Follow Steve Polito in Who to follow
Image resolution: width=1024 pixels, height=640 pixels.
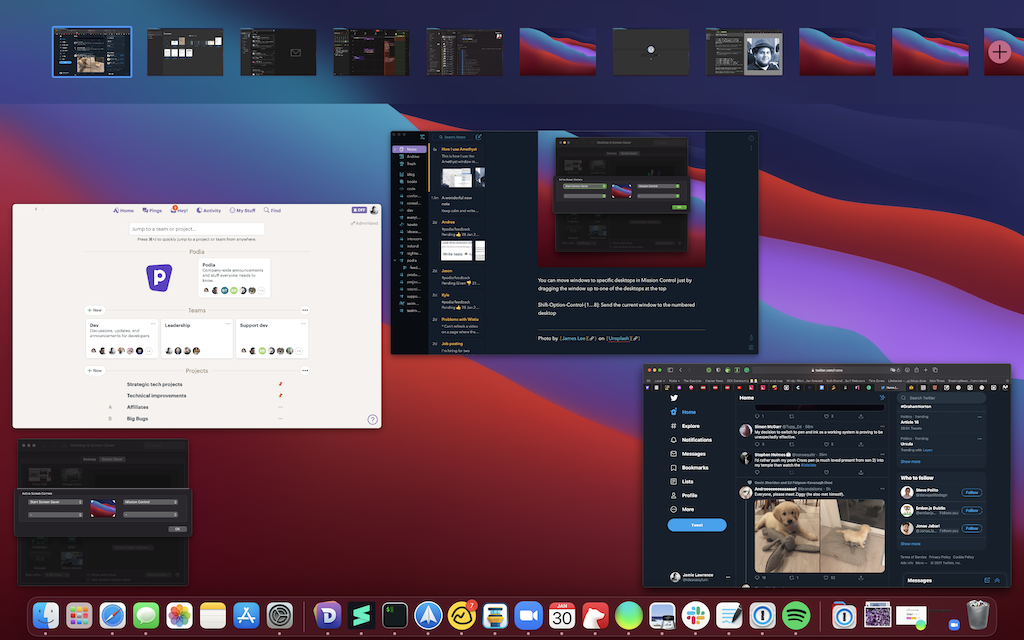(x=971, y=492)
